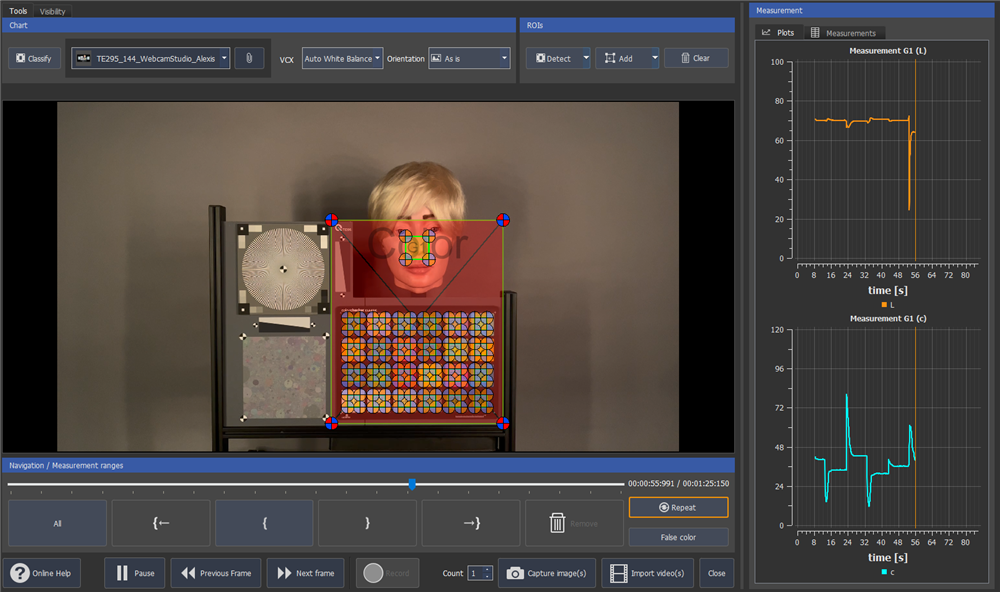
Task: Click the '{←' jump to range start button
Action: 161,523
